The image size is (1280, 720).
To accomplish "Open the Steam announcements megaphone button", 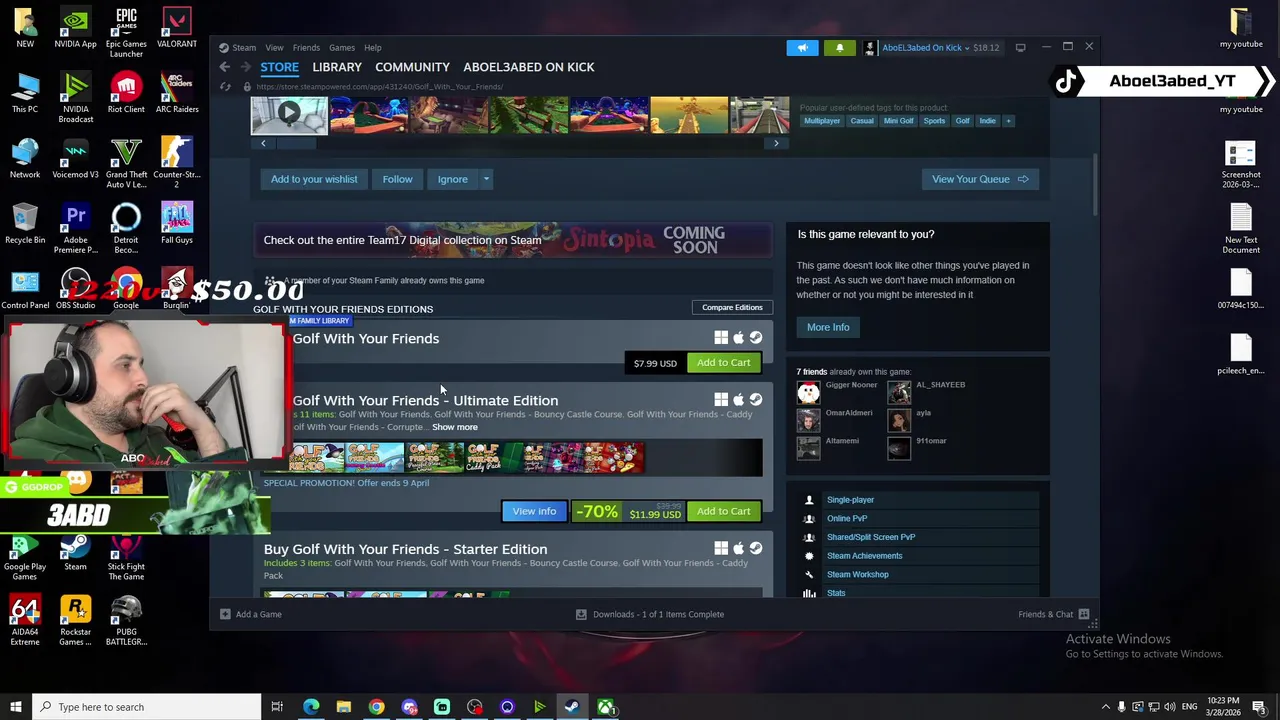I will point(803,47).
